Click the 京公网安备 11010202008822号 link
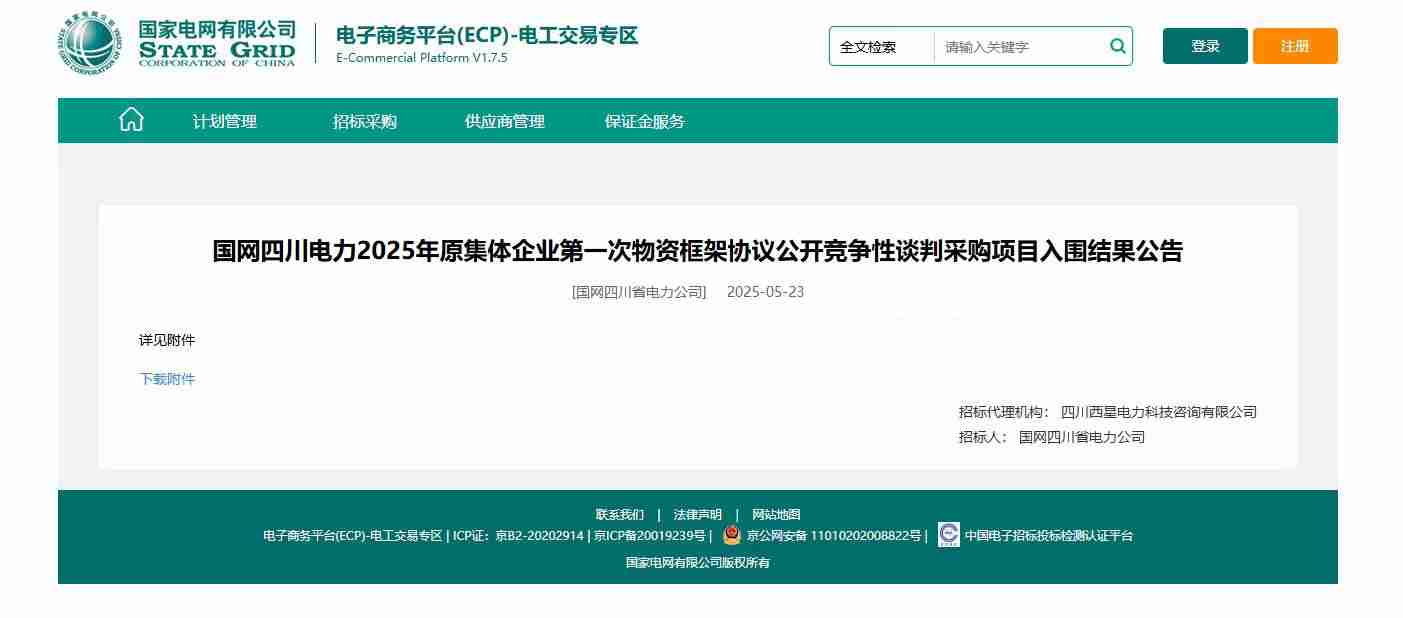The width and height of the screenshot is (1403, 618). click(834, 536)
